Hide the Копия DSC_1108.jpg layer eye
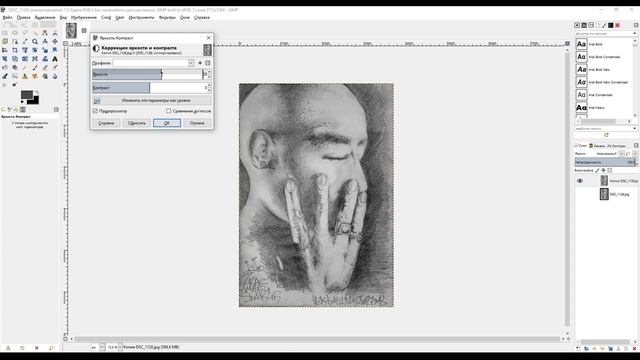The height and width of the screenshot is (360, 640). pos(580,181)
